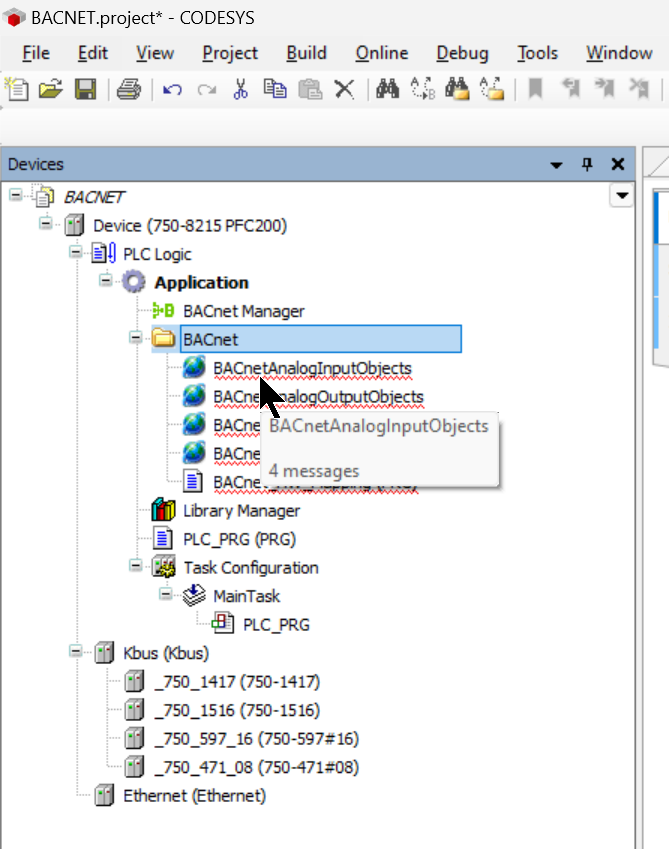Open Find with binoculars icon
Image resolution: width=669 pixels, height=849 pixels.
pos(388,88)
